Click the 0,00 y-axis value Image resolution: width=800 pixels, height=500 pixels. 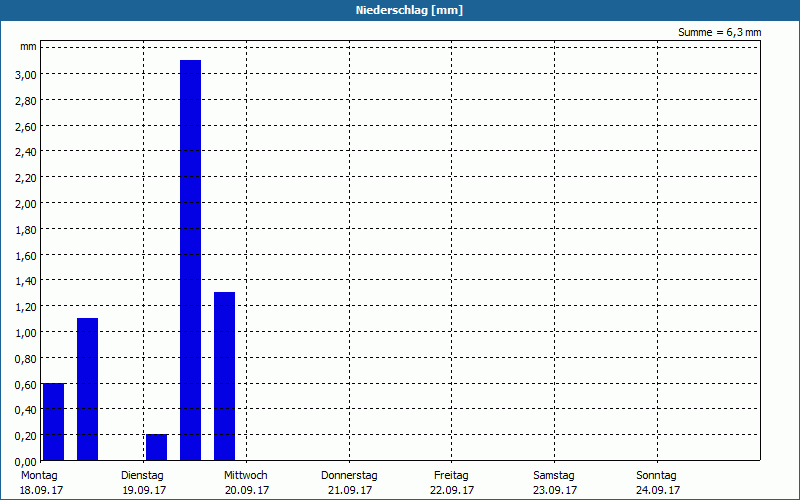(x=26, y=462)
